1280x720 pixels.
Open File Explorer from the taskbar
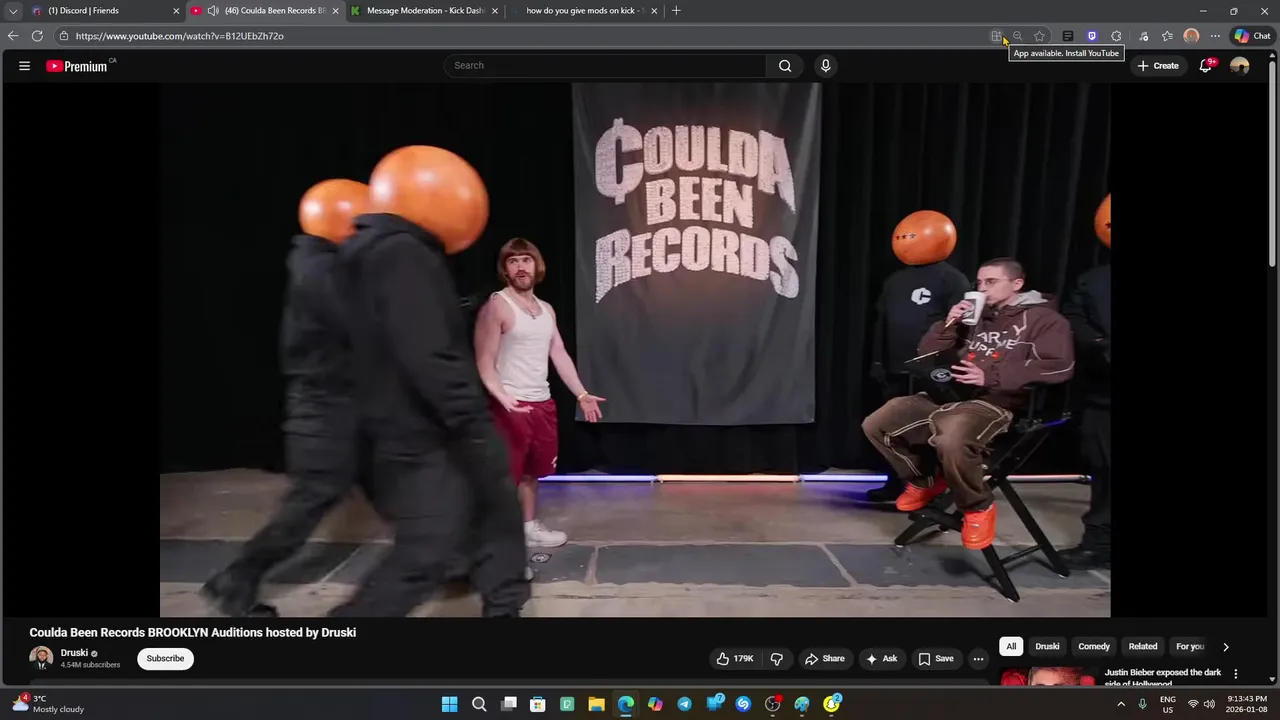point(596,704)
